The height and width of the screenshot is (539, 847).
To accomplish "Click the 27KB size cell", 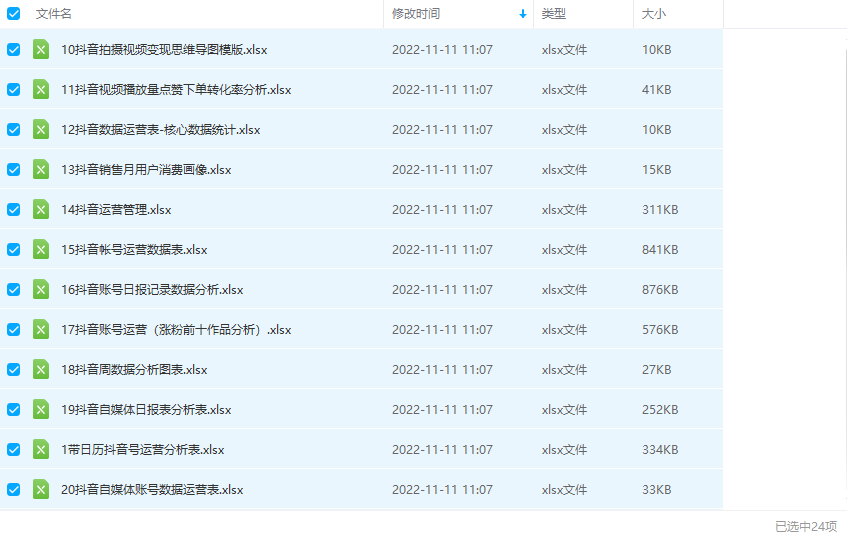I will click(656, 369).
